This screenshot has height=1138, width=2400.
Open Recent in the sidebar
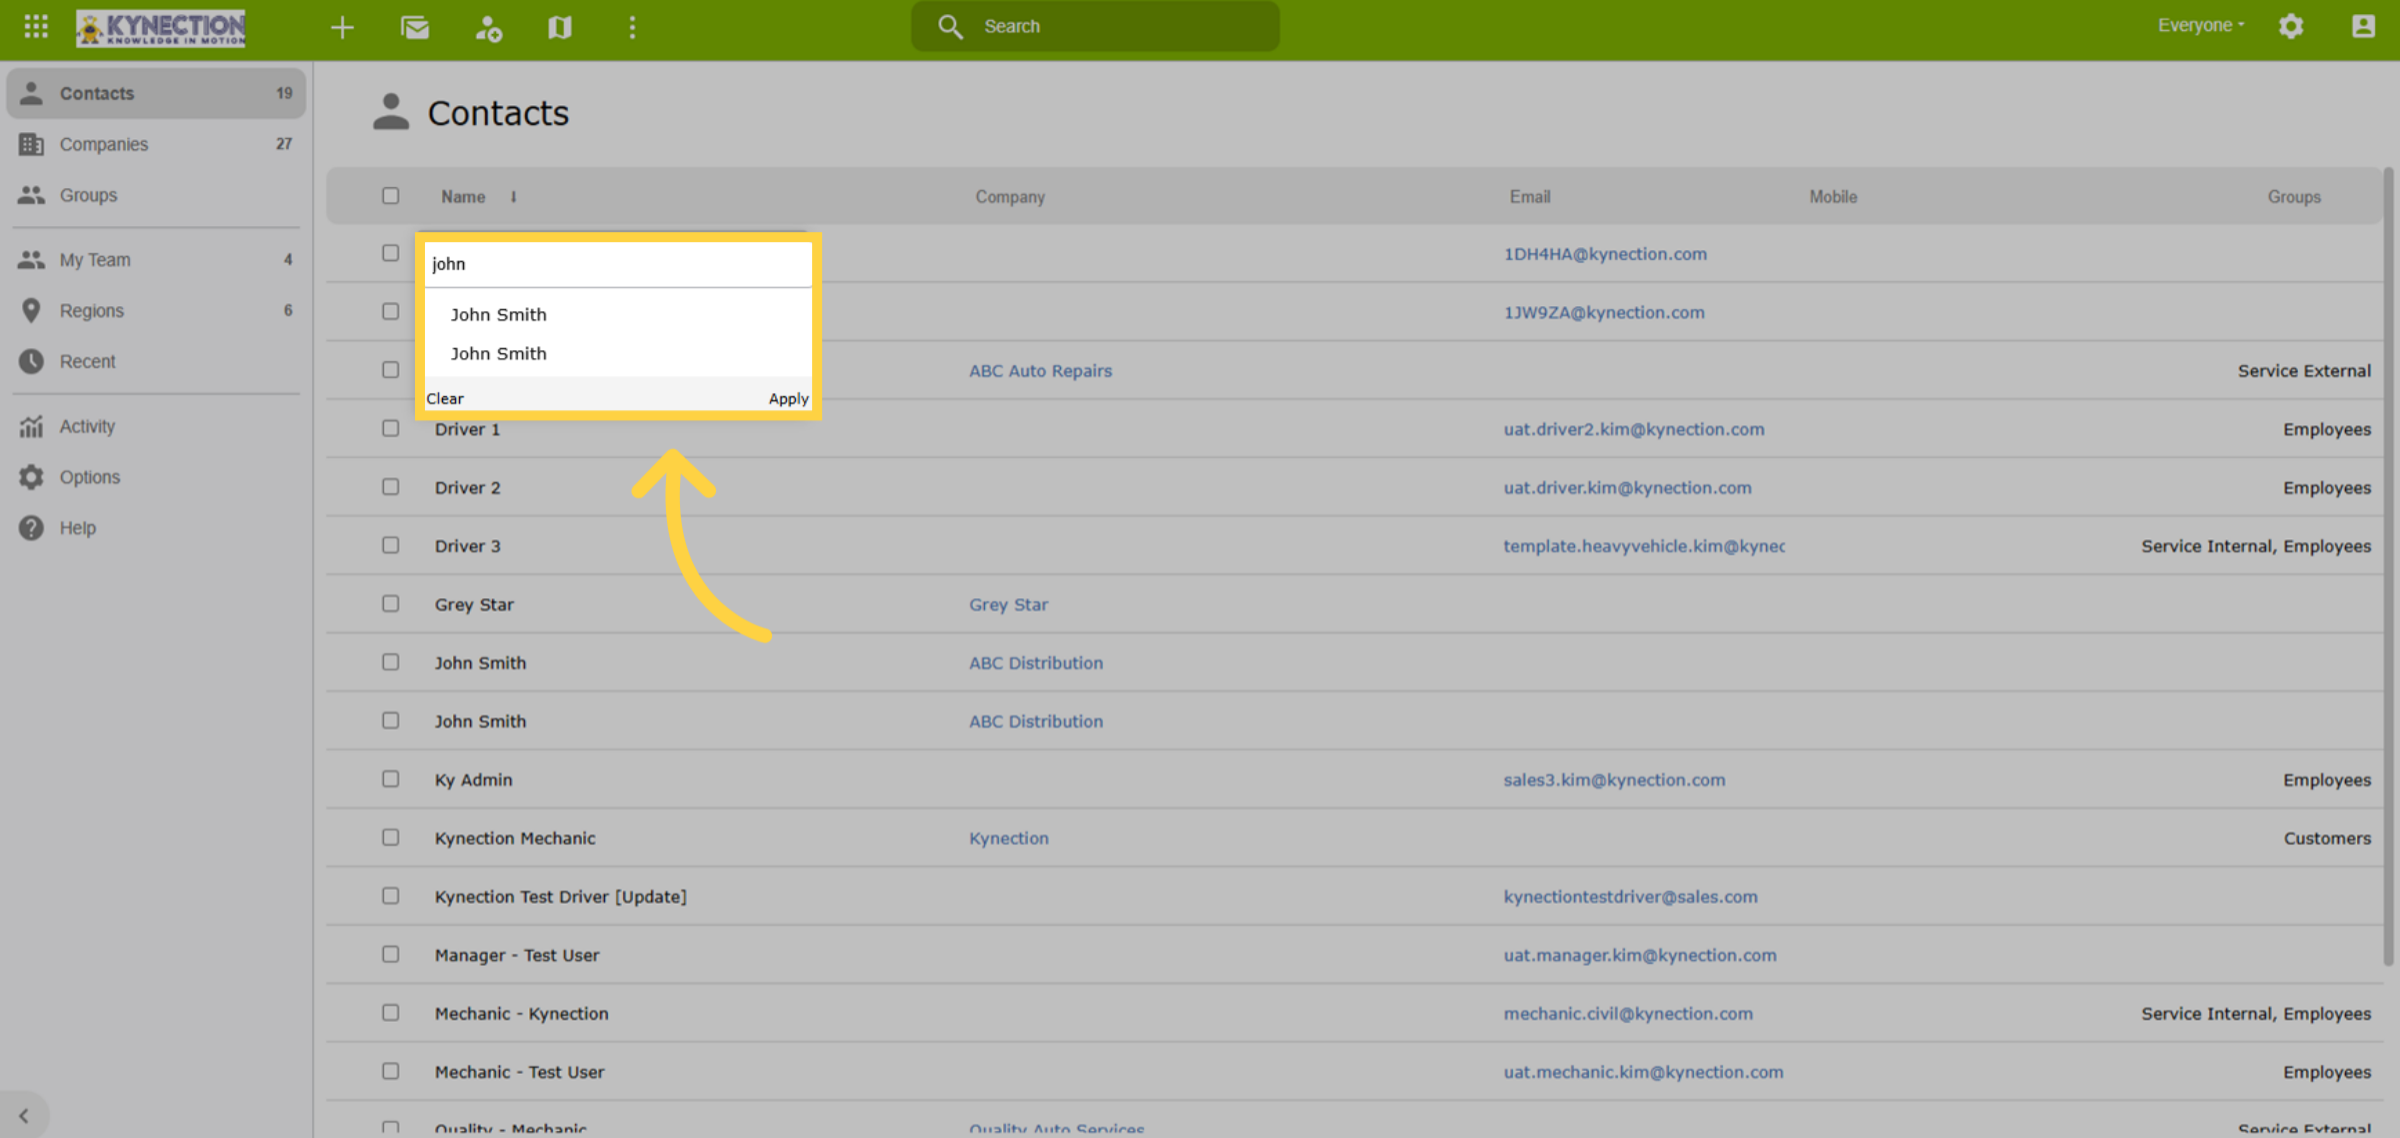tap(156, 361)
